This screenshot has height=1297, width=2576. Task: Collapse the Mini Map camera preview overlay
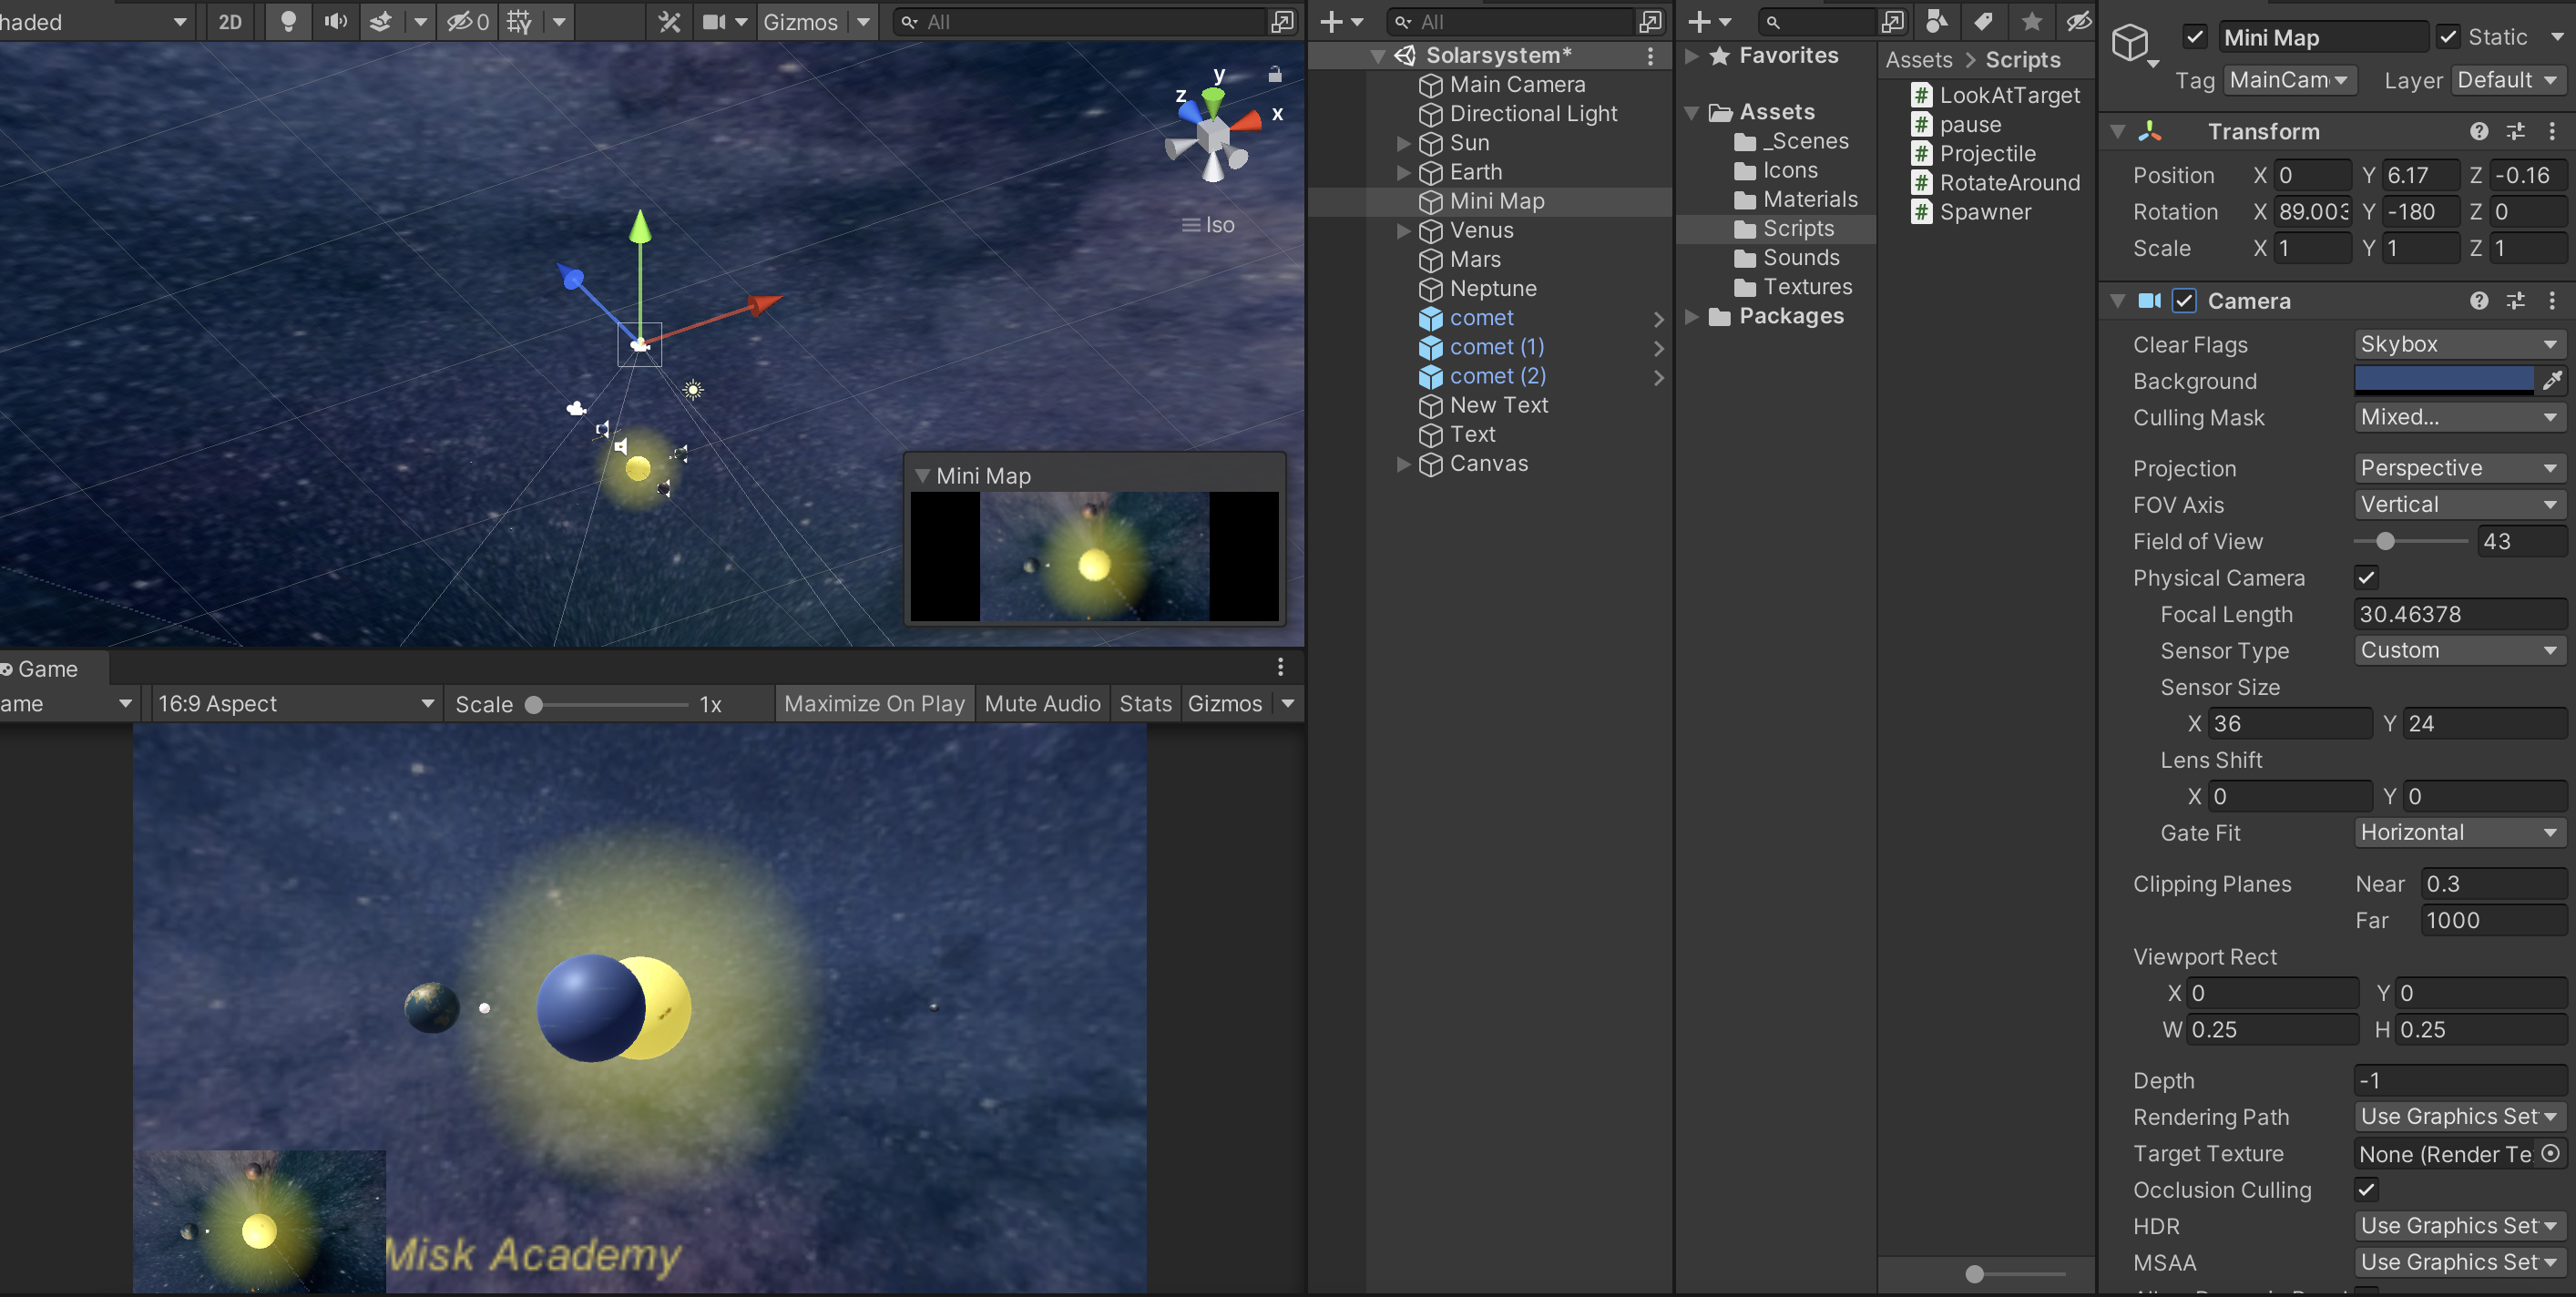[922, 476]
